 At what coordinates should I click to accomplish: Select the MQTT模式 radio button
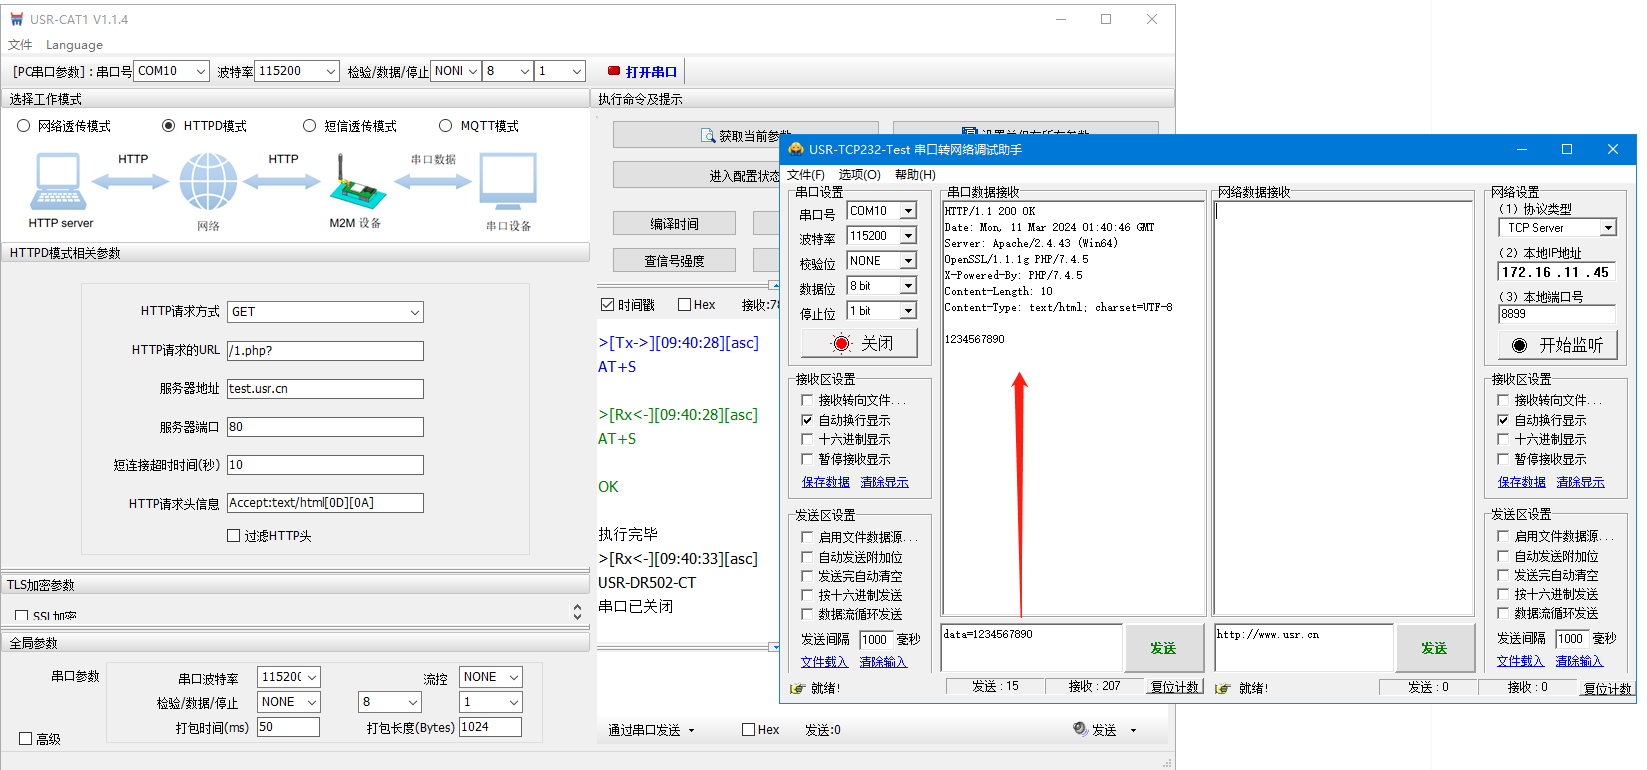(446, 126)
